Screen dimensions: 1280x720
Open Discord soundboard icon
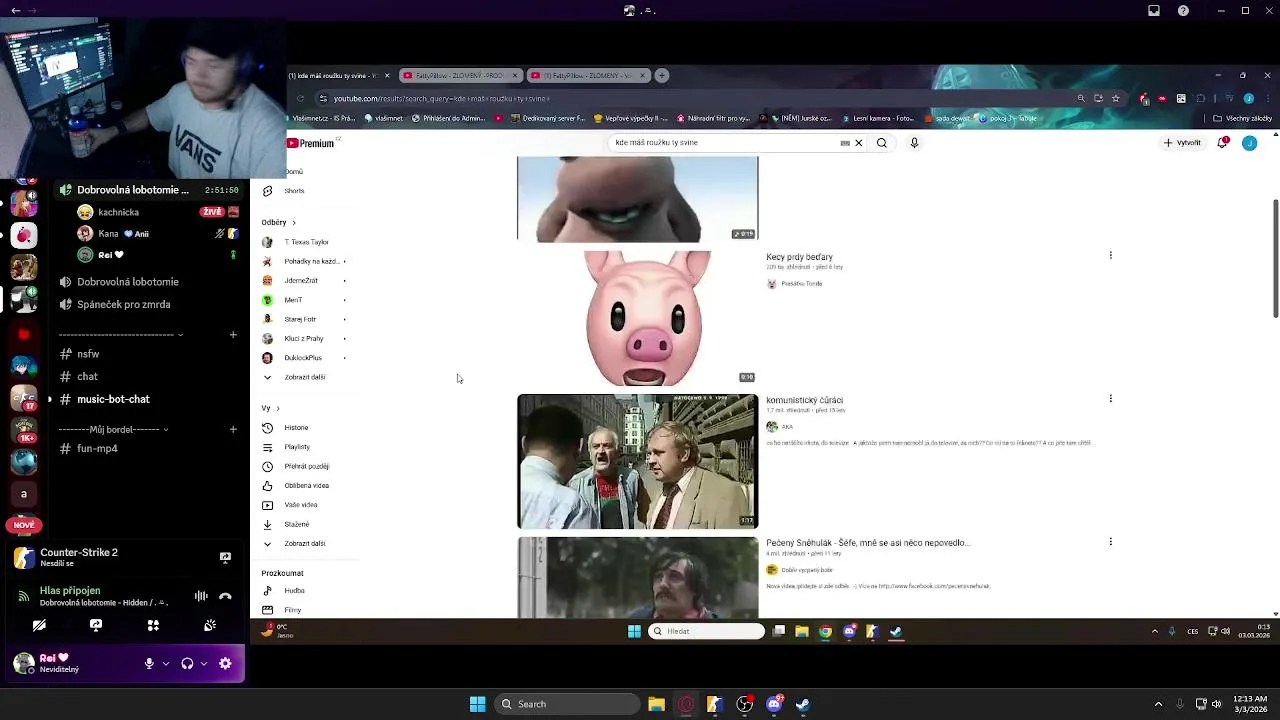coord(210,625)
